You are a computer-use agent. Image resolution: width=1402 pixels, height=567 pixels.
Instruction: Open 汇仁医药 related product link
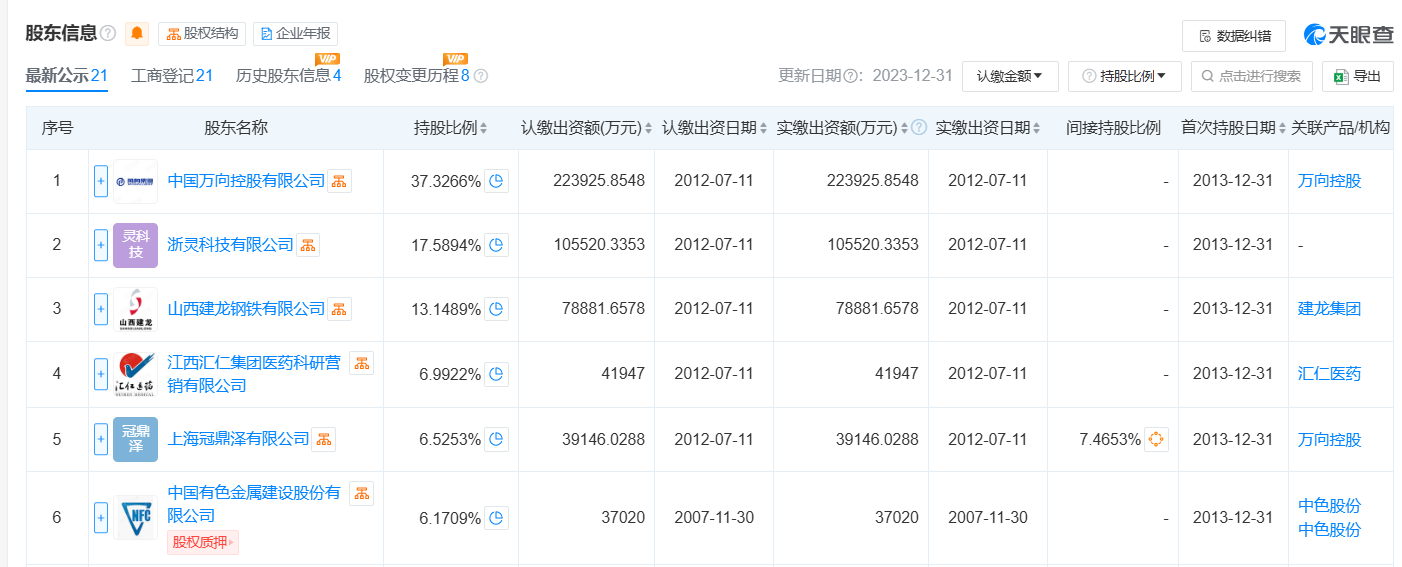click(1329, 374)
